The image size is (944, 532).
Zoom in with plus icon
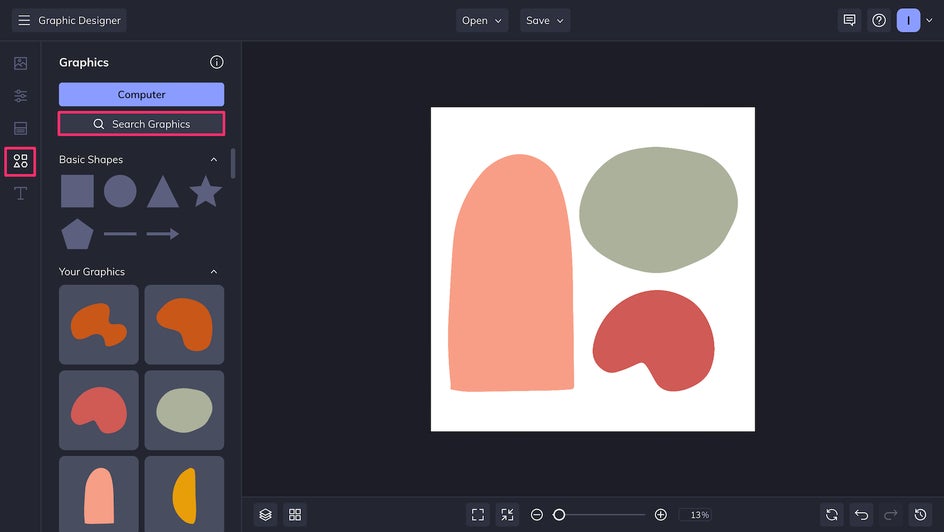(x=660, y=515)
